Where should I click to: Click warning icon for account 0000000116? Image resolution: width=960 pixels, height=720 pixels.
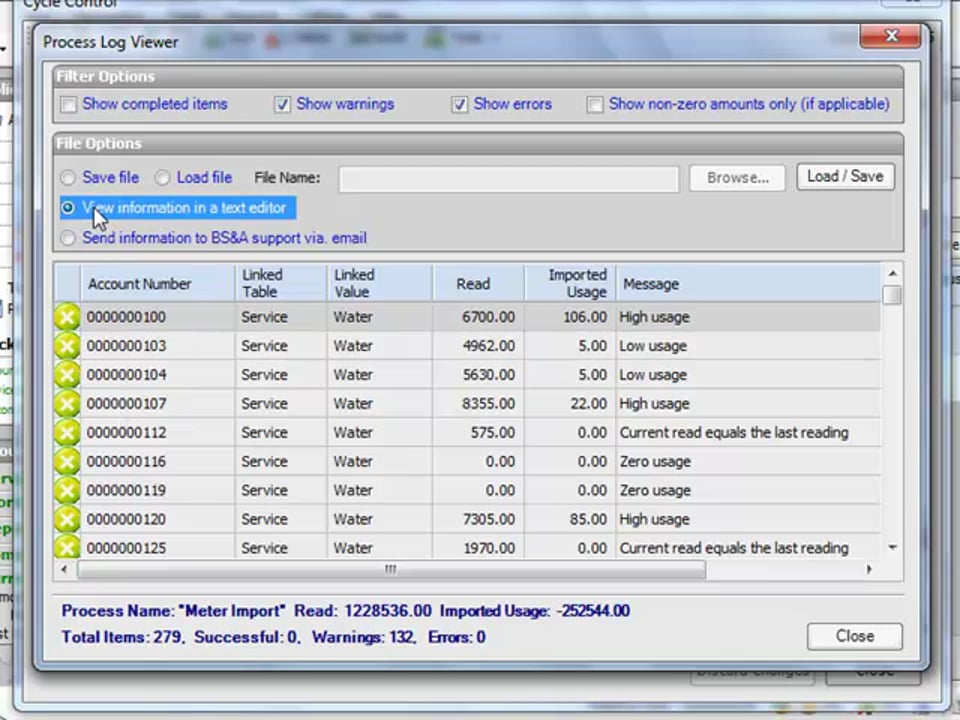67,462
